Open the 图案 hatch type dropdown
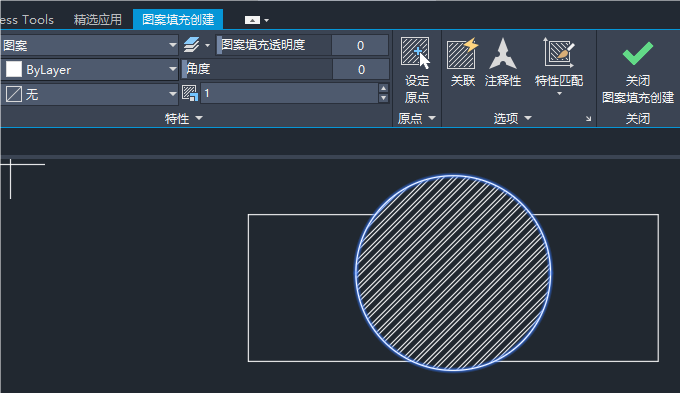Viewport: 680px width, 393px height. [x=89, y=45]
